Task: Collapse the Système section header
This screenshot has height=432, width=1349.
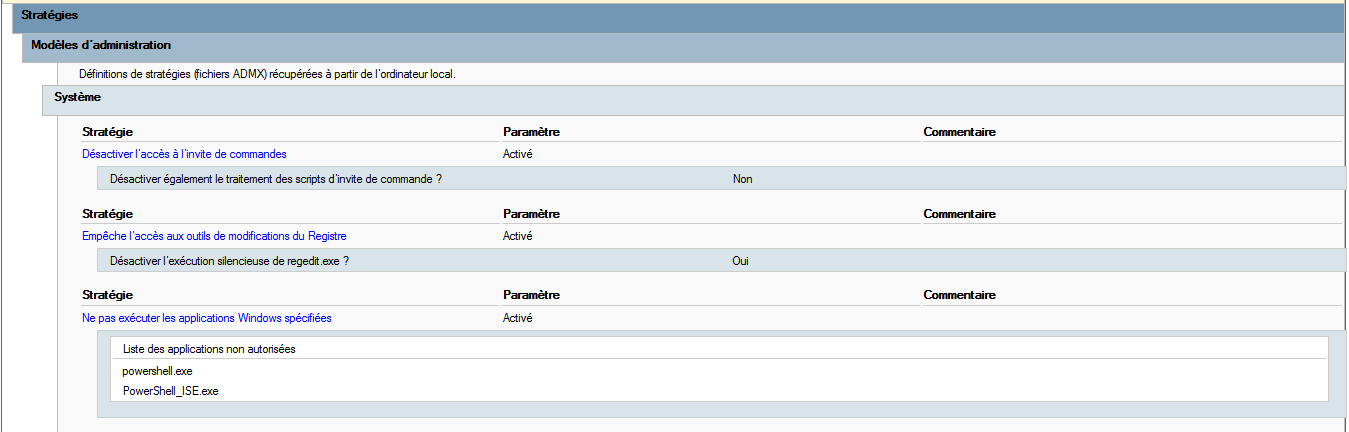Action: point(77,98)
